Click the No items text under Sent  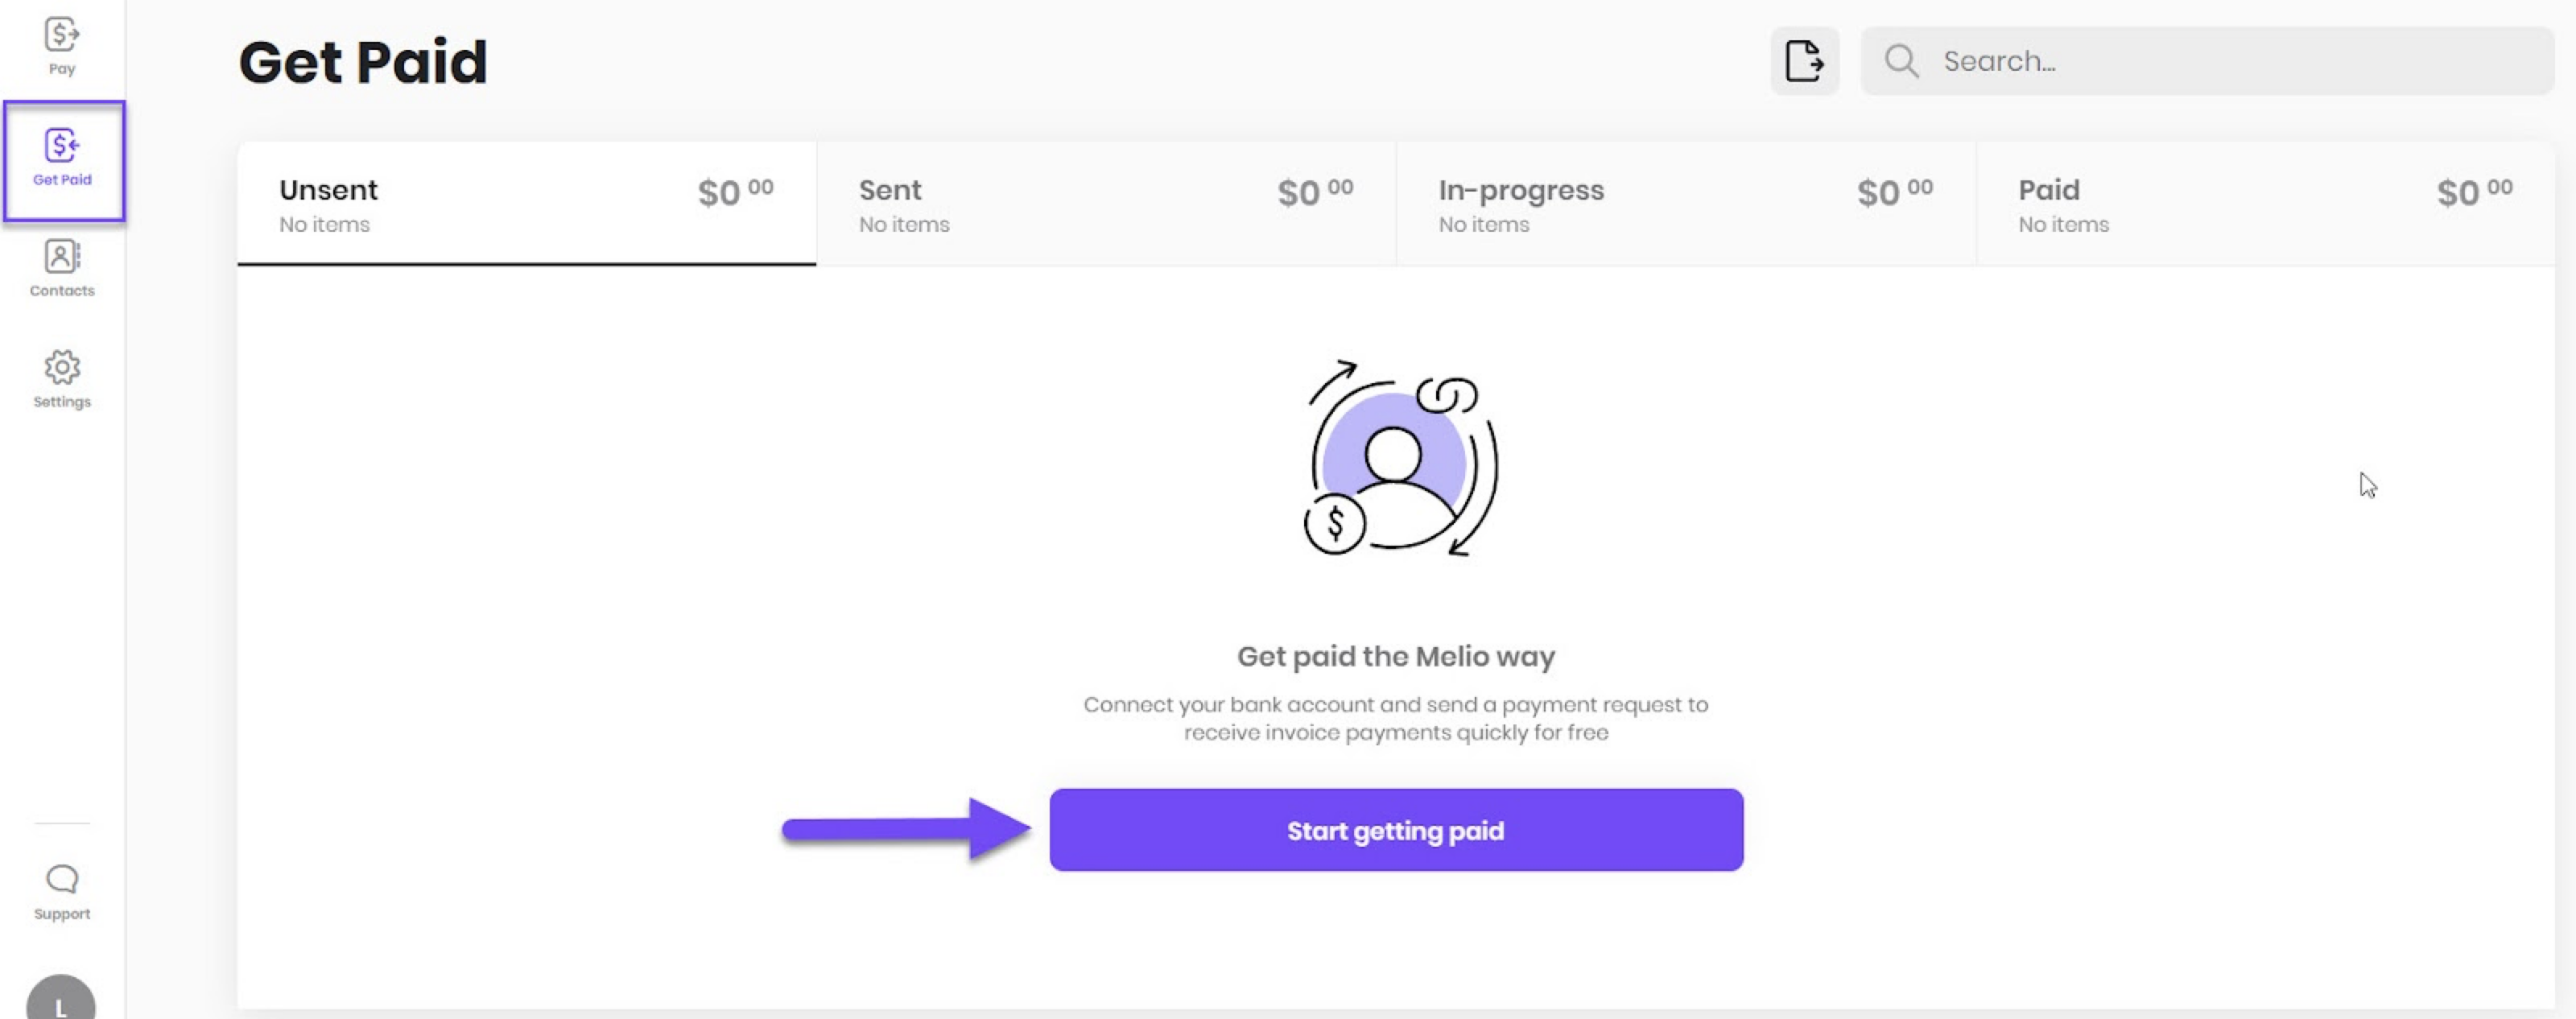[x=903, y=225]
